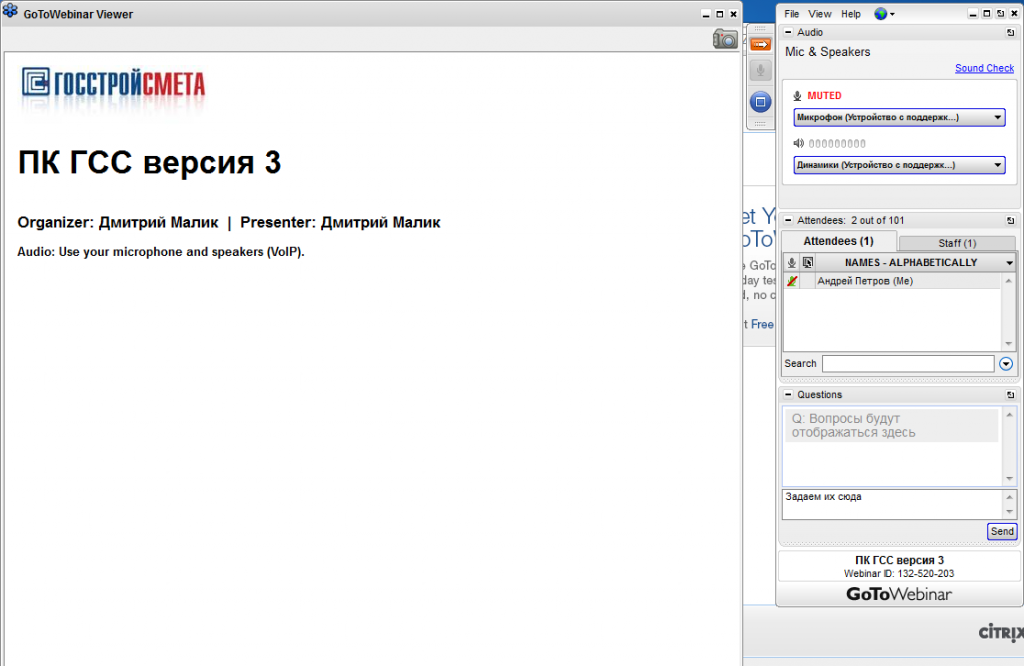Close the GoToWebinar control panel

[1014, 14]
